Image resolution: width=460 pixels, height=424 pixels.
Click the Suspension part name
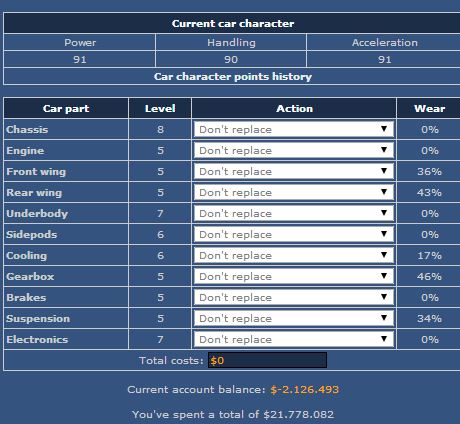click(x=38, y=318)
